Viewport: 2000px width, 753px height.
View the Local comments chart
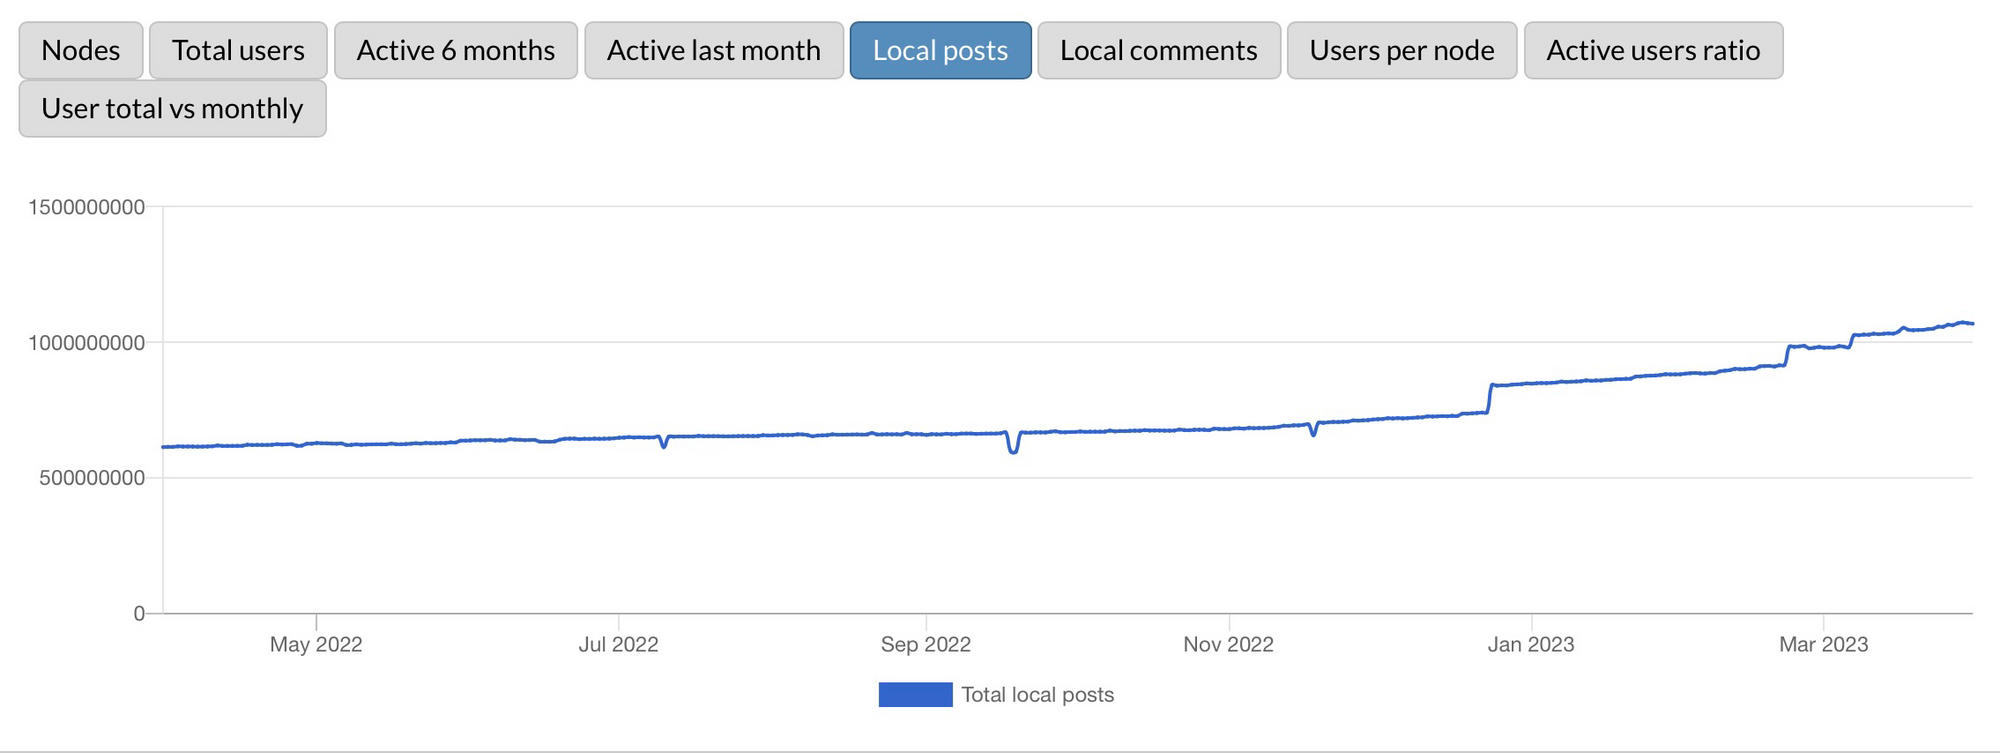coord(1158,50)
